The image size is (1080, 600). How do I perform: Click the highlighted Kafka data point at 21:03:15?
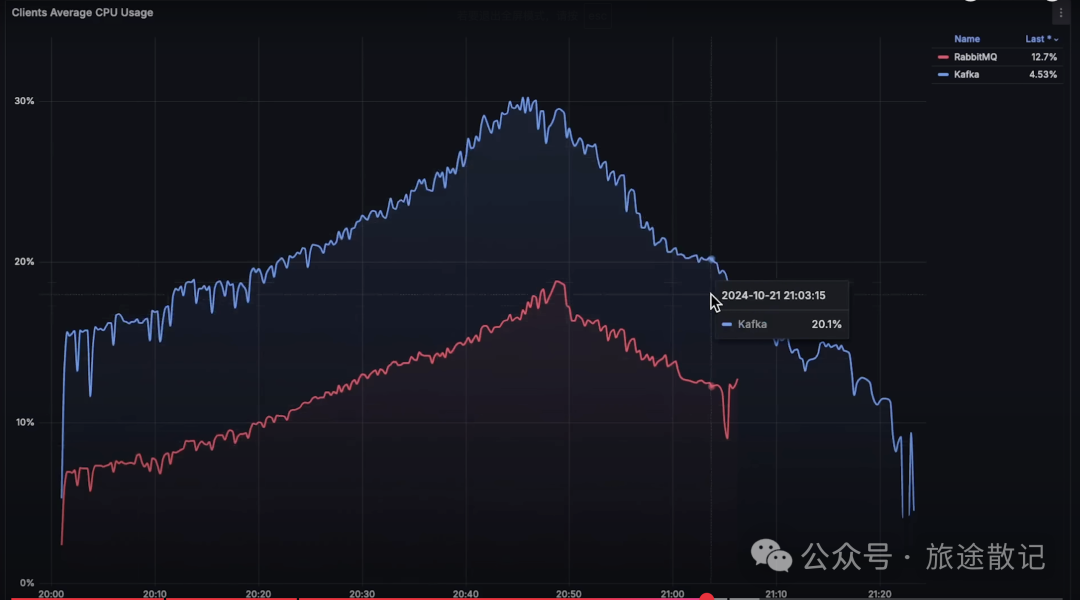pos(712,260)
